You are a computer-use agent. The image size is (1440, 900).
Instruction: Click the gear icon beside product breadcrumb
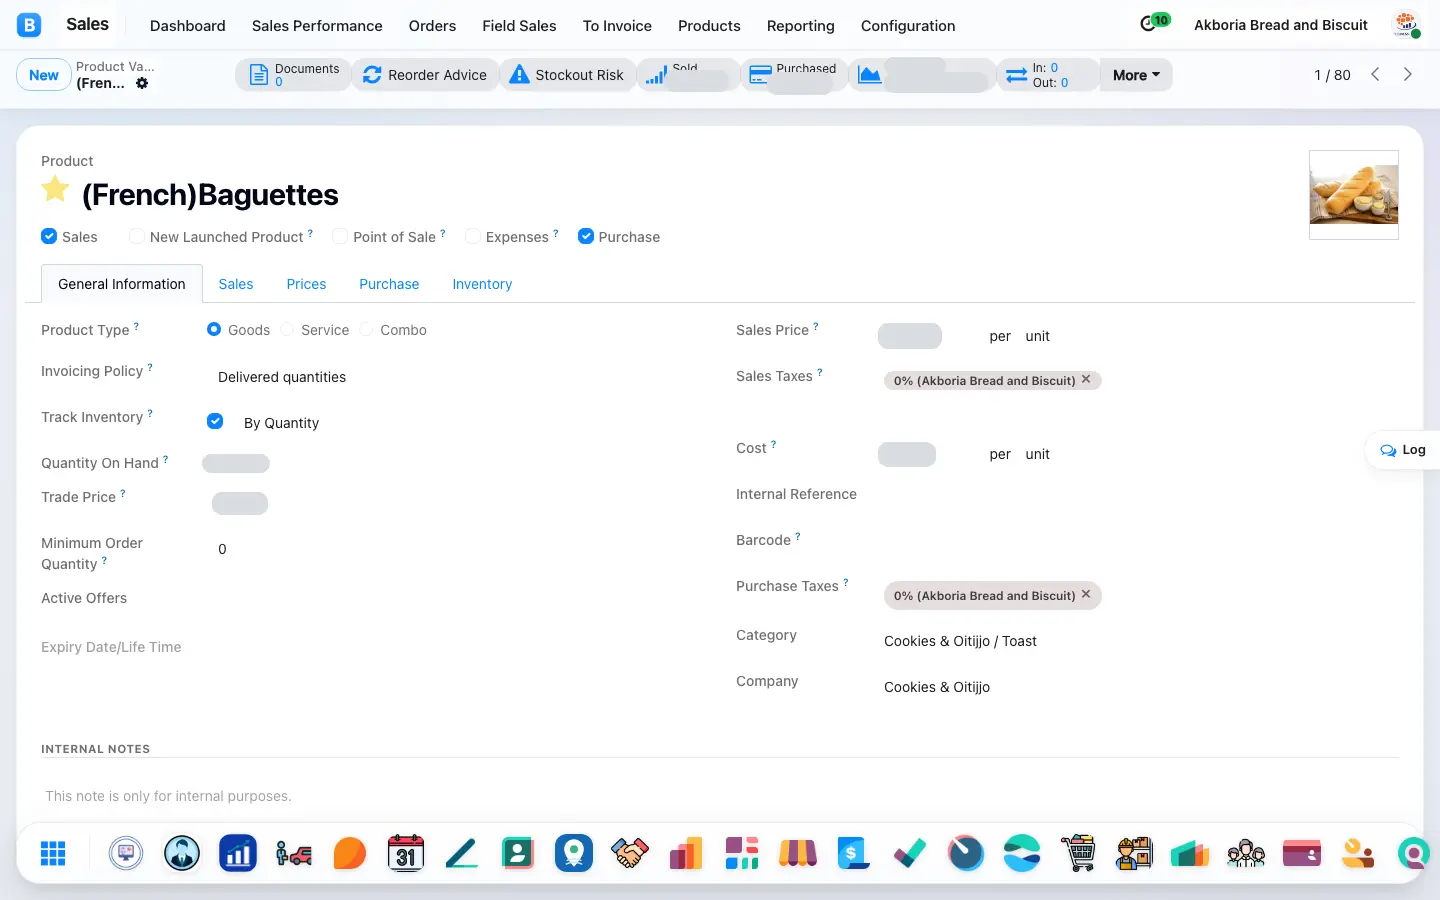pos(142,83)
